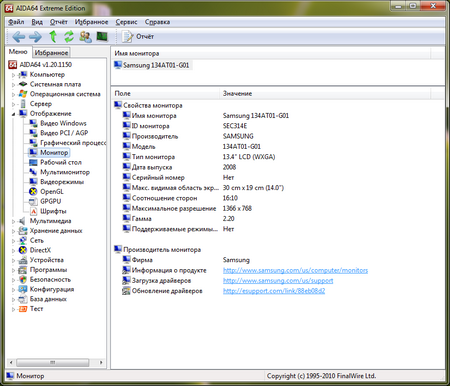
Task: Select the Графический процессор icon
Action: pos(33,143)
